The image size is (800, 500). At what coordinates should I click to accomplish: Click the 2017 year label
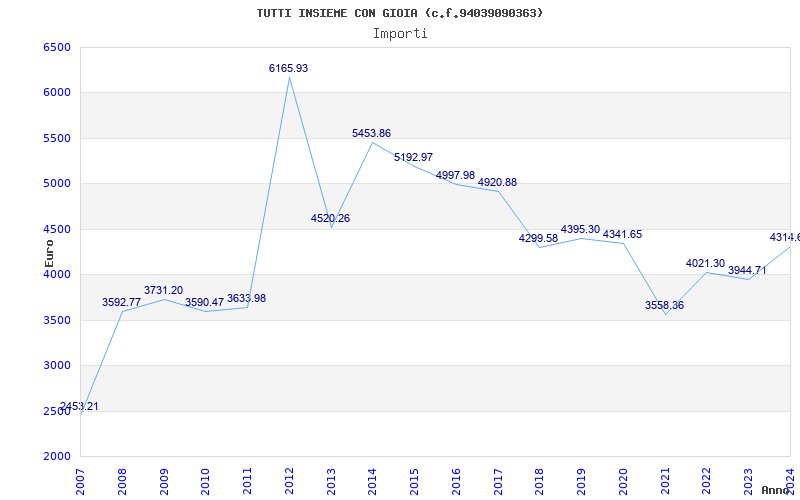(498, 482)
